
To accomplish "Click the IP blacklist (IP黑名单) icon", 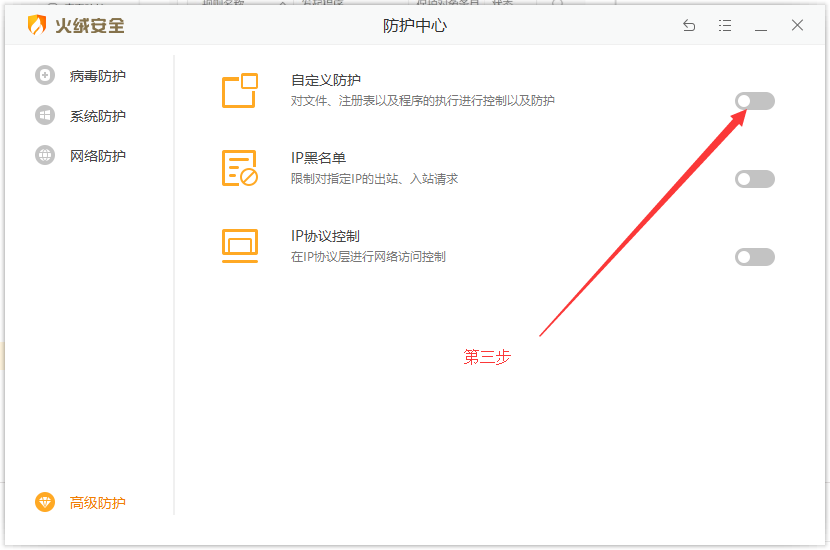I will pos(240,168).
